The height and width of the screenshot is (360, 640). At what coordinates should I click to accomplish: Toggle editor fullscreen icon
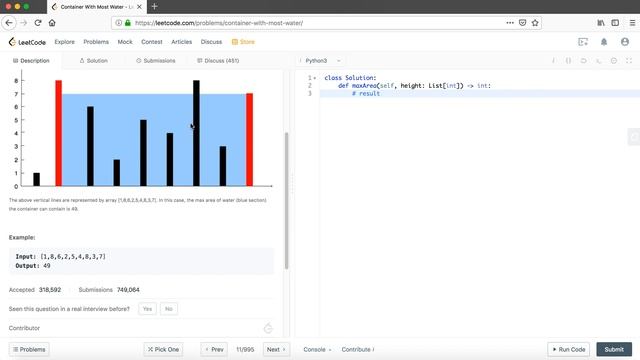click(x=629, y=61)
